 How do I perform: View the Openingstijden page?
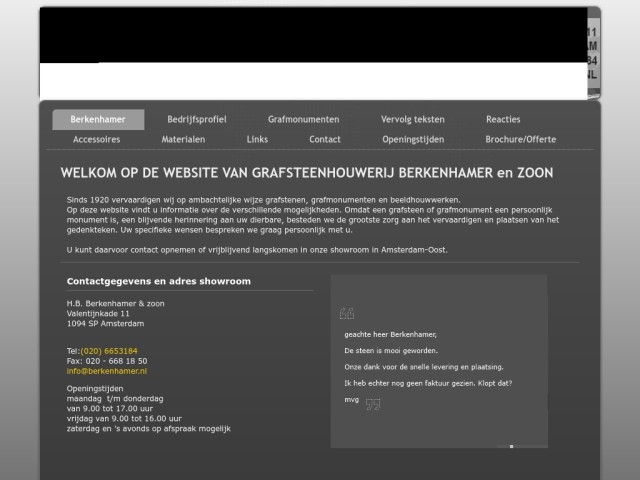(412, 139)
